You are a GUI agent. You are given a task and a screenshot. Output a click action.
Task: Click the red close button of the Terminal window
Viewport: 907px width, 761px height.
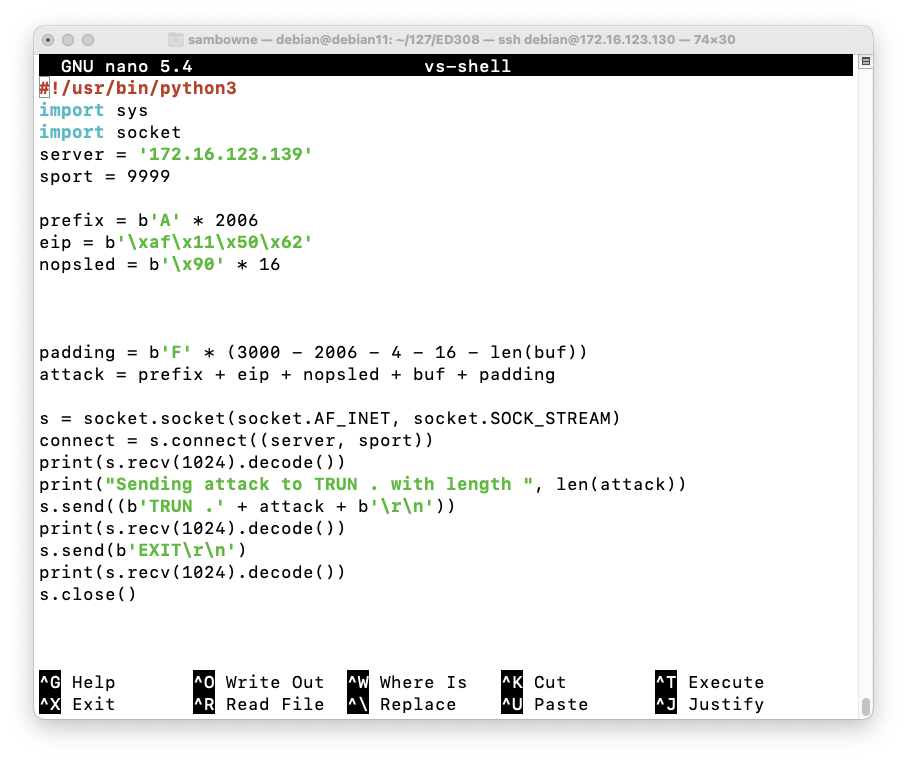(49, 40)
